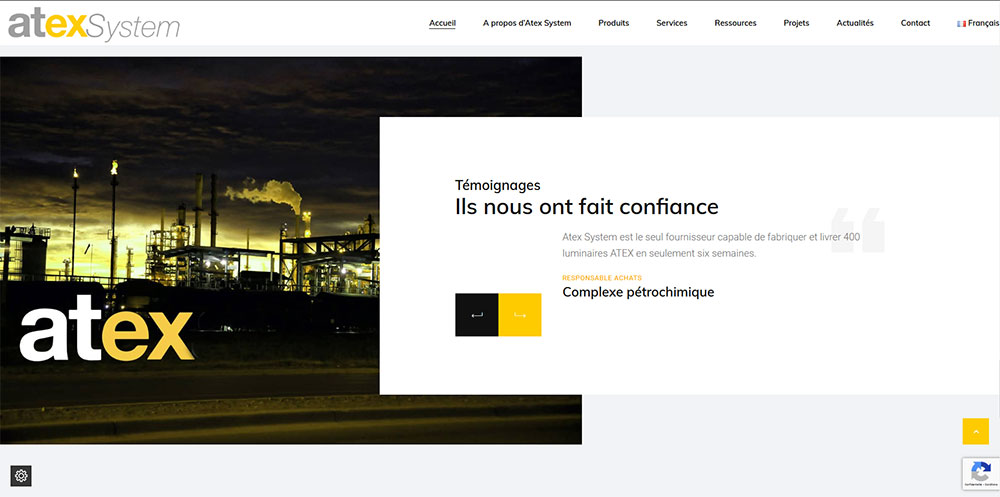Show the previous testimonial with the black arrow
The image size is (1000, 497).
pyautogui.click(x=476, y=315)
